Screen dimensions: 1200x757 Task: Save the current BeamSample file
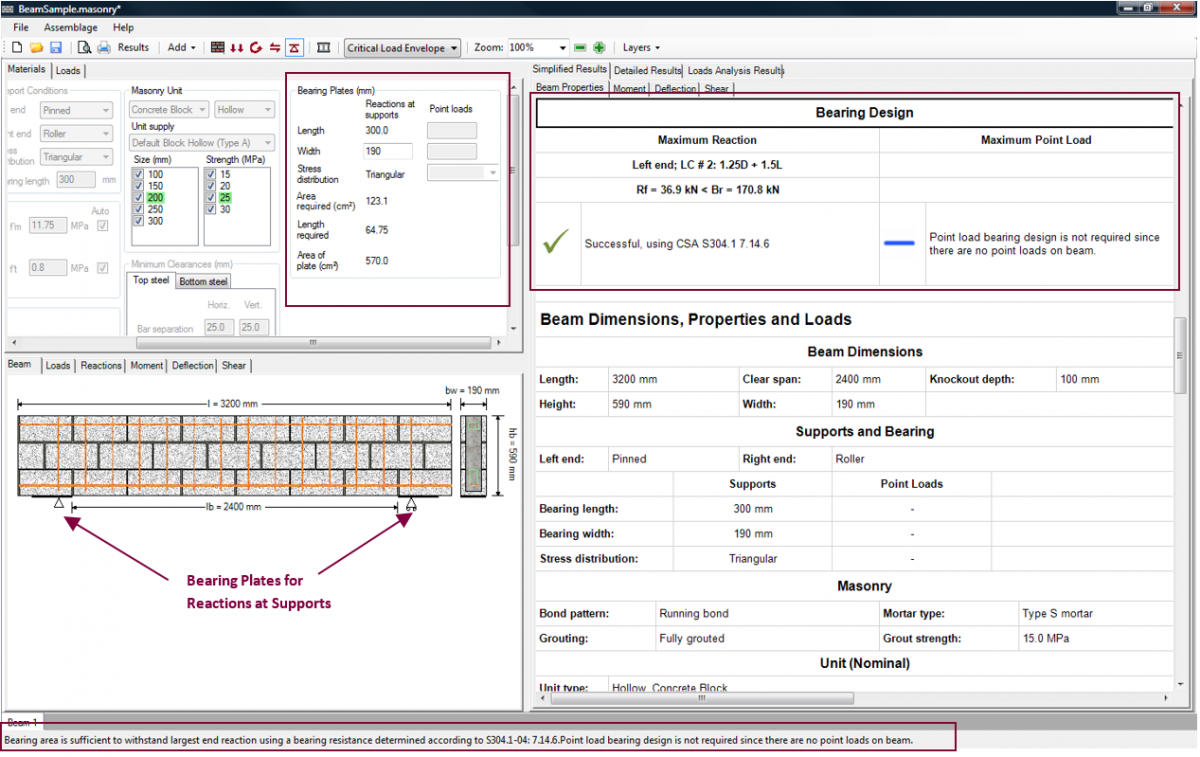tap(54, 47)
